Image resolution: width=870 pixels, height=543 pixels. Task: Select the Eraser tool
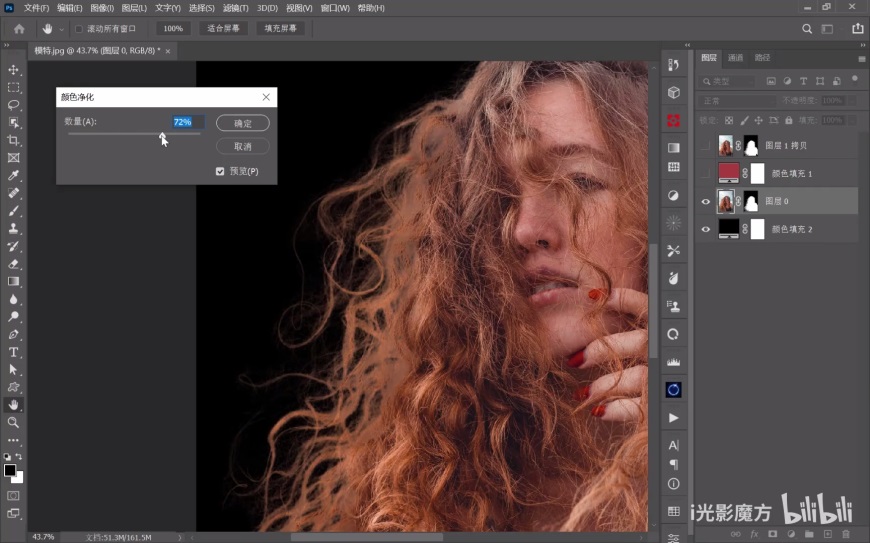(13, 264)
